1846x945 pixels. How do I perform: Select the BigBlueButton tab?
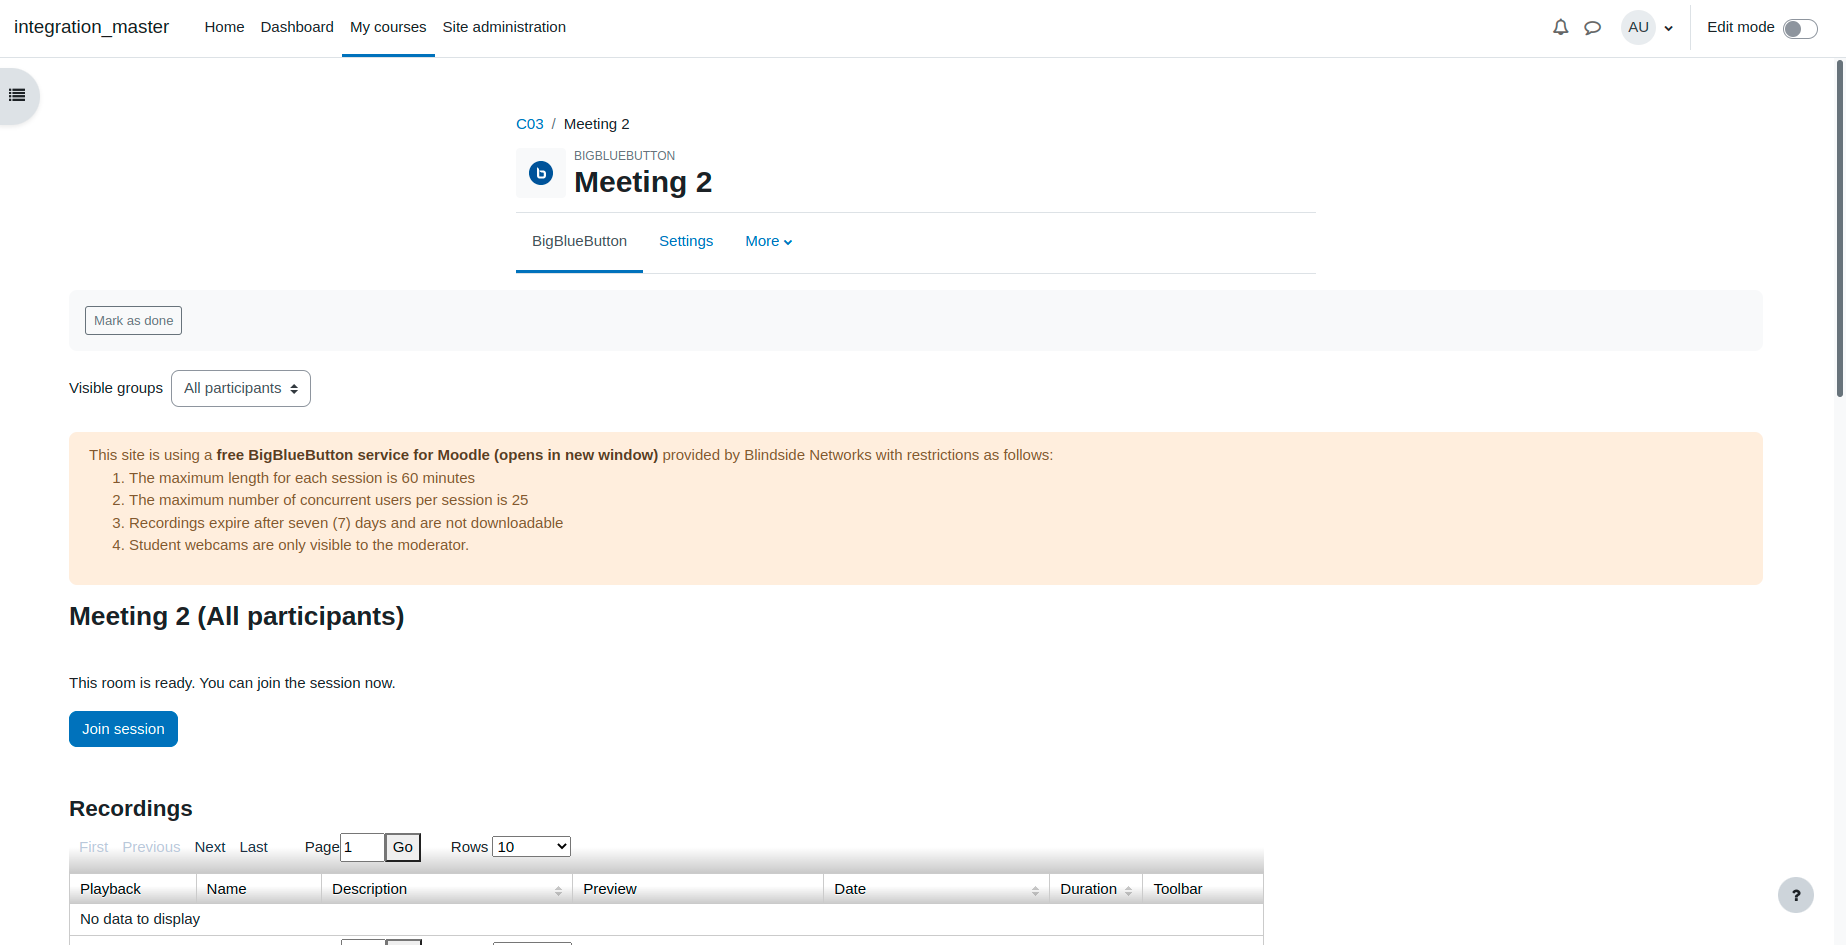(x=579, y=241)
